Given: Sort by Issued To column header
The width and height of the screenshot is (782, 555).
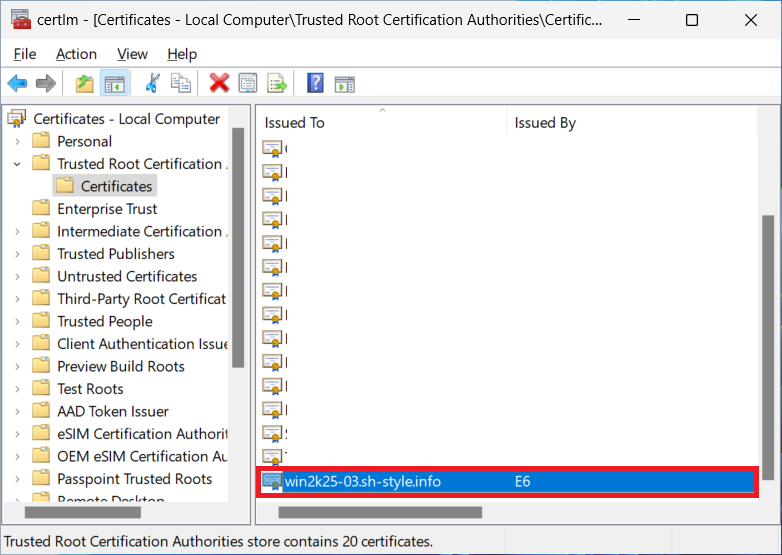Looking at the screenshot, I should 382,123.
